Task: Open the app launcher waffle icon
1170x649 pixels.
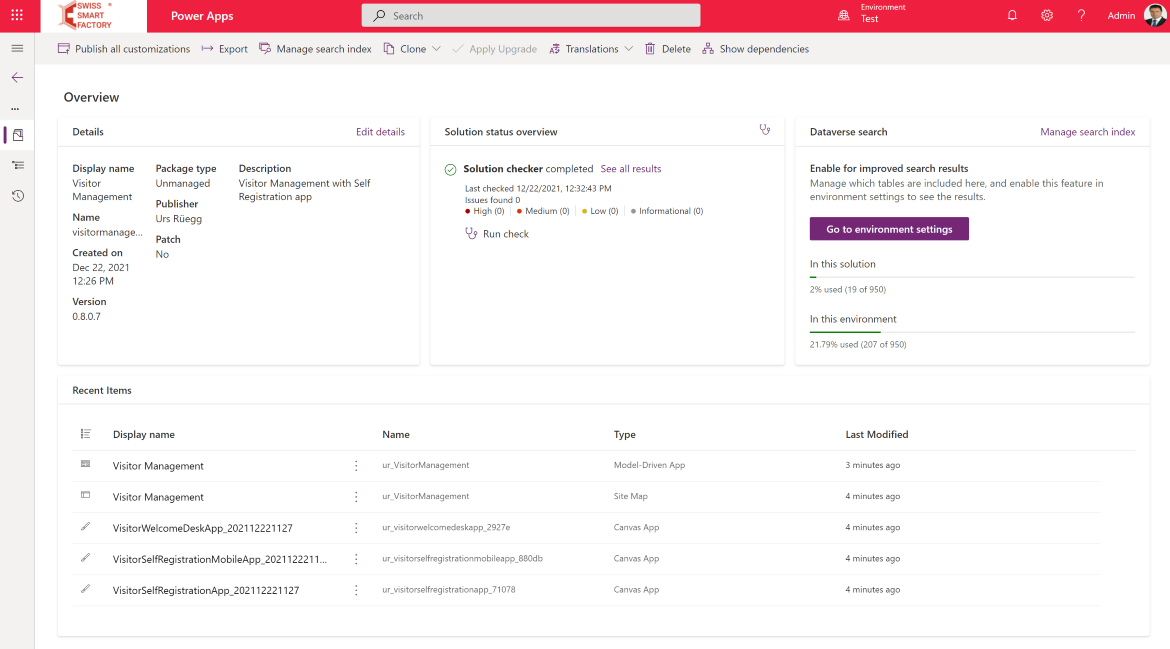Action: click(x=16, y=15)
